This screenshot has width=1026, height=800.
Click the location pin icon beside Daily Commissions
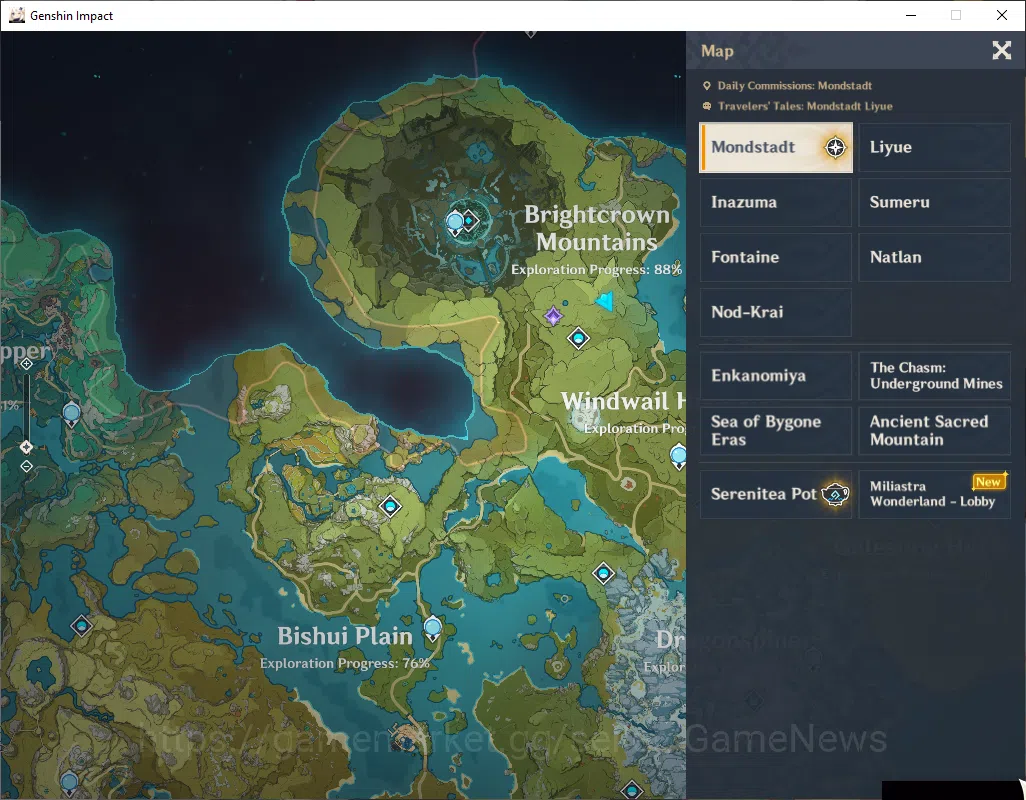coord(707,86)
